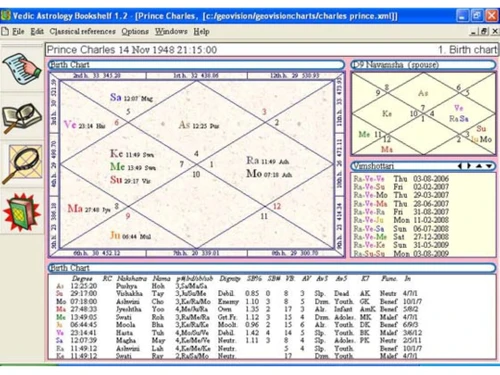Image resolution: width=500 pixels, height=375 pixels.
Task: Click the 7th h. house label
Action: coord(196,253)
